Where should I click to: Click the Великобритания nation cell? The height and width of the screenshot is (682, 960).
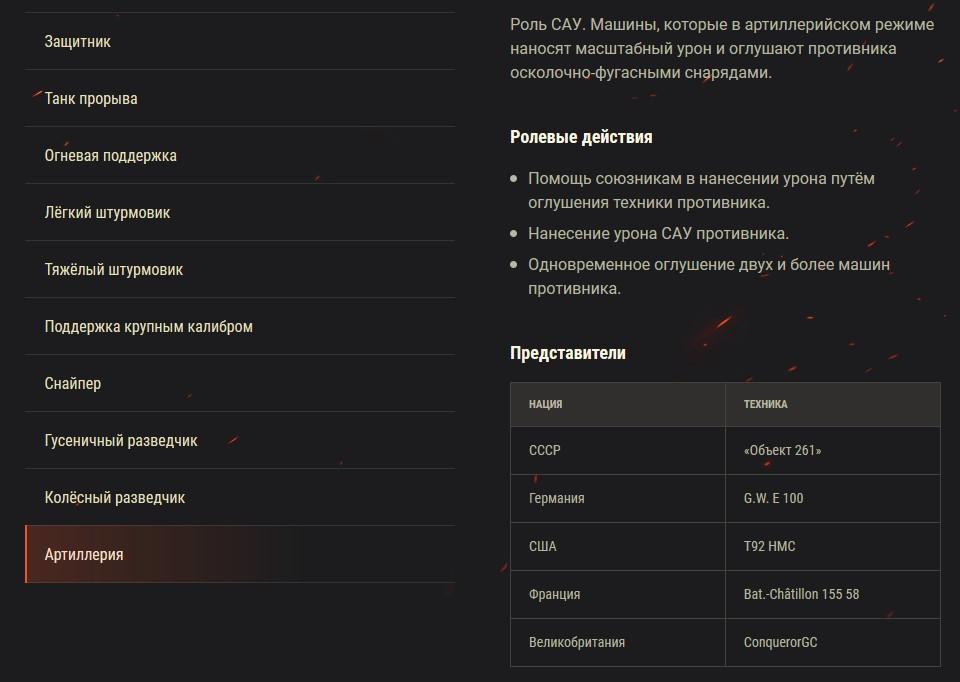[x=576, y=642]
